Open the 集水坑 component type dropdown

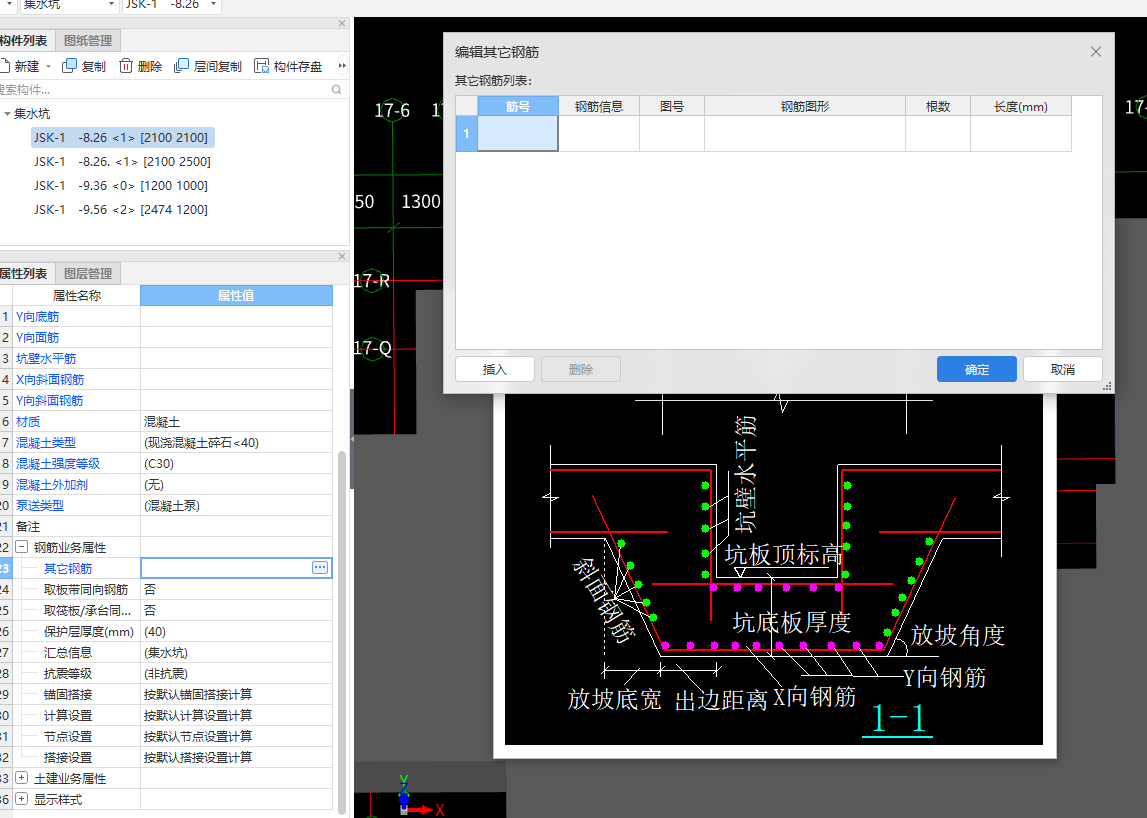click(x=111, y=4)
